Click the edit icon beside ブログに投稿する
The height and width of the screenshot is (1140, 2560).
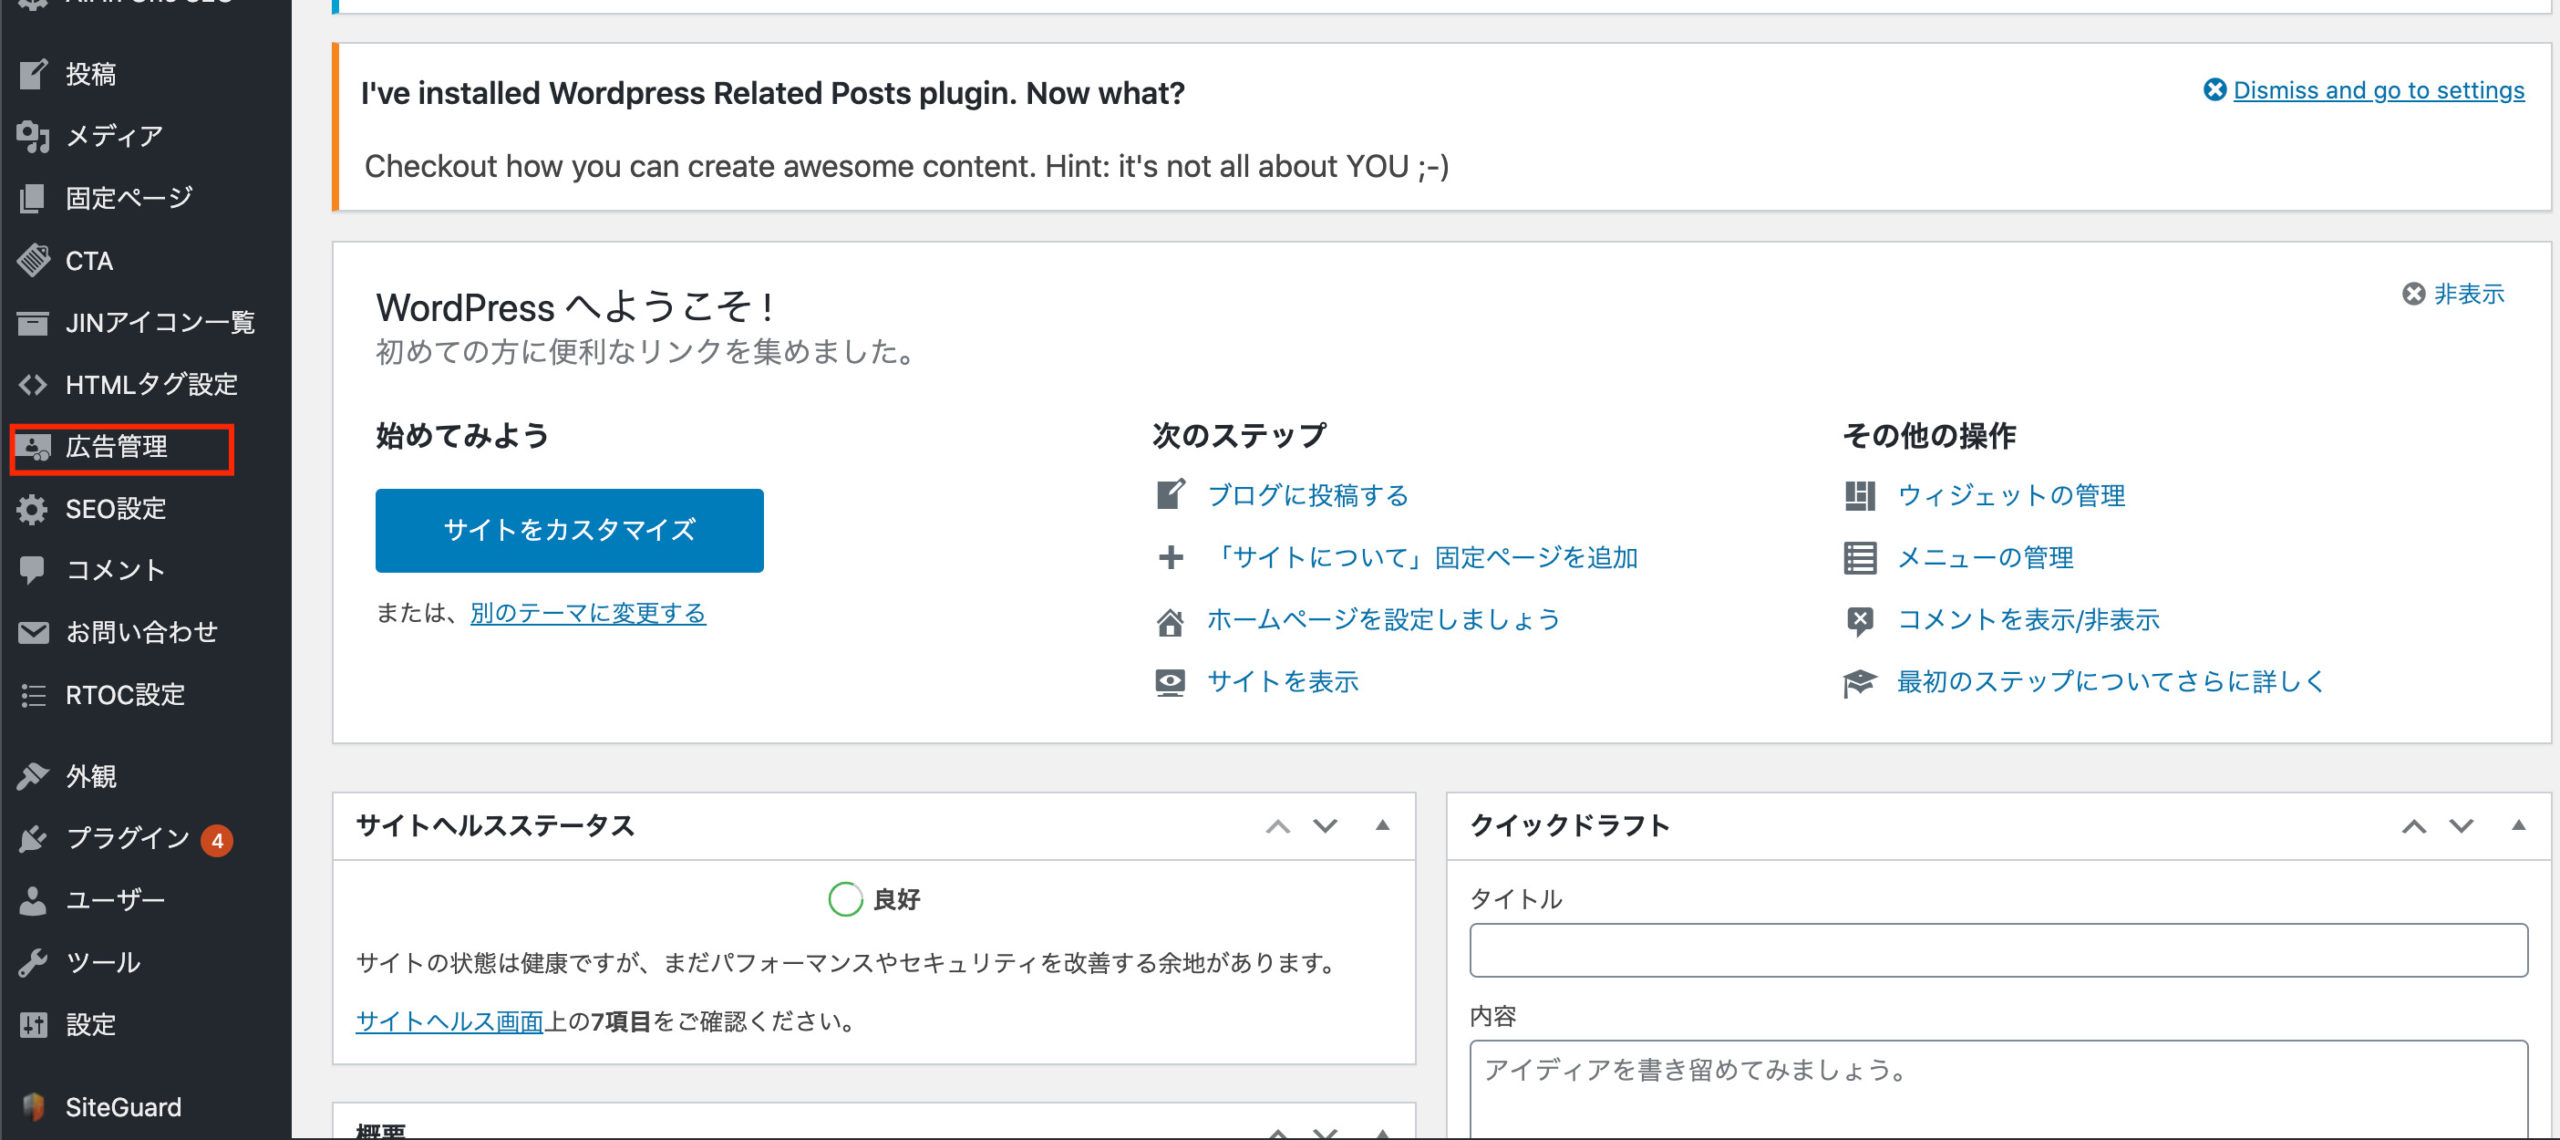pyautogui.click(x=1170, y=495)
